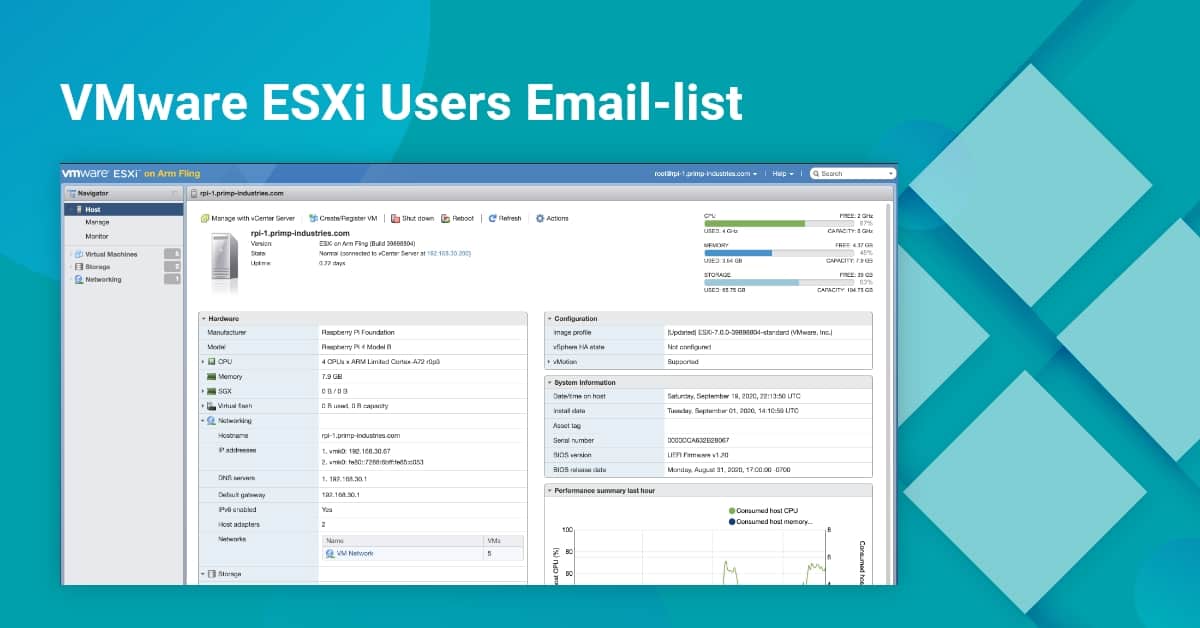Click the SGX icon in Hardware
1200x628 pixels.
pyautogui.click(x=211, y=391)
